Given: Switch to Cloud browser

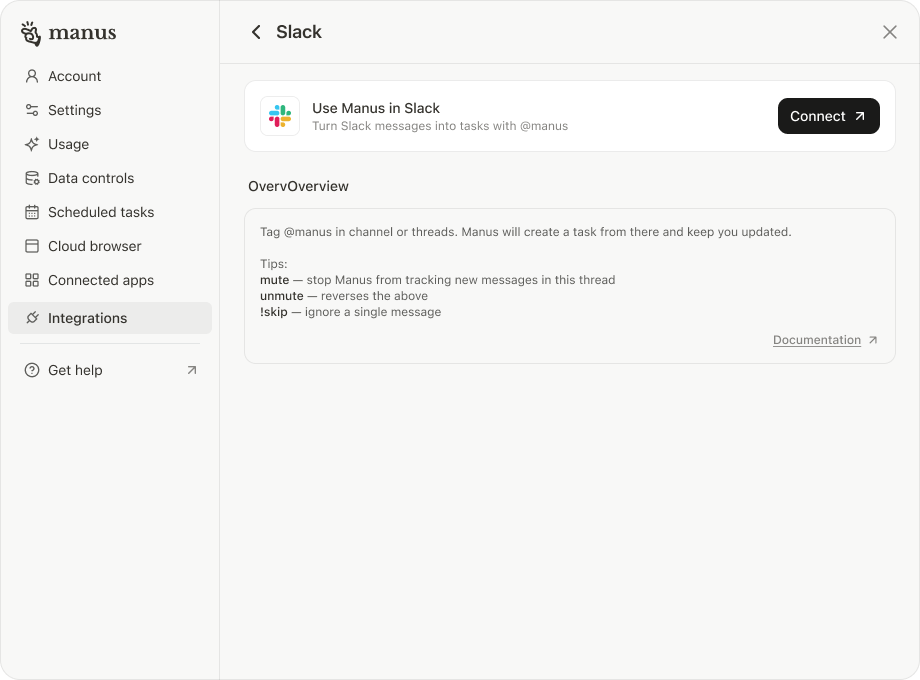Looking at the screenshot, I should (110, 246).
